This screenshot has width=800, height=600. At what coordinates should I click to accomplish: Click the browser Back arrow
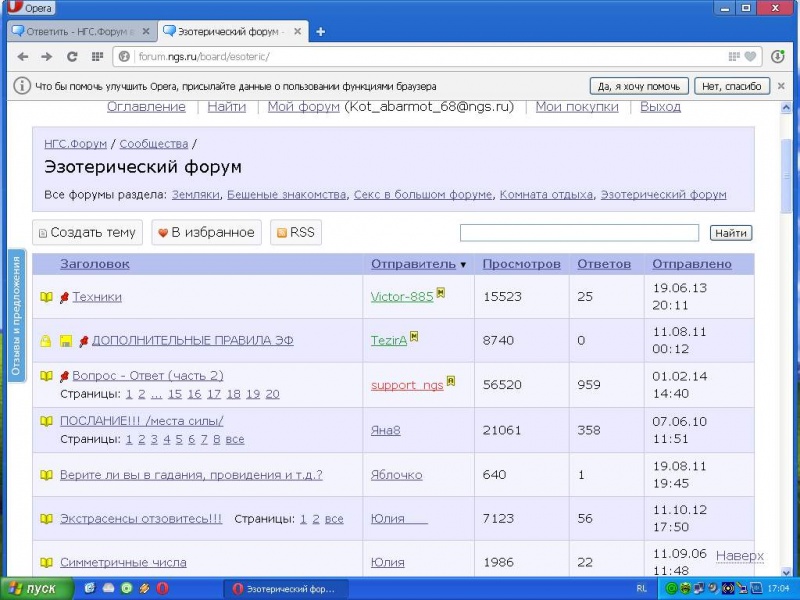(x=20, y=57)
